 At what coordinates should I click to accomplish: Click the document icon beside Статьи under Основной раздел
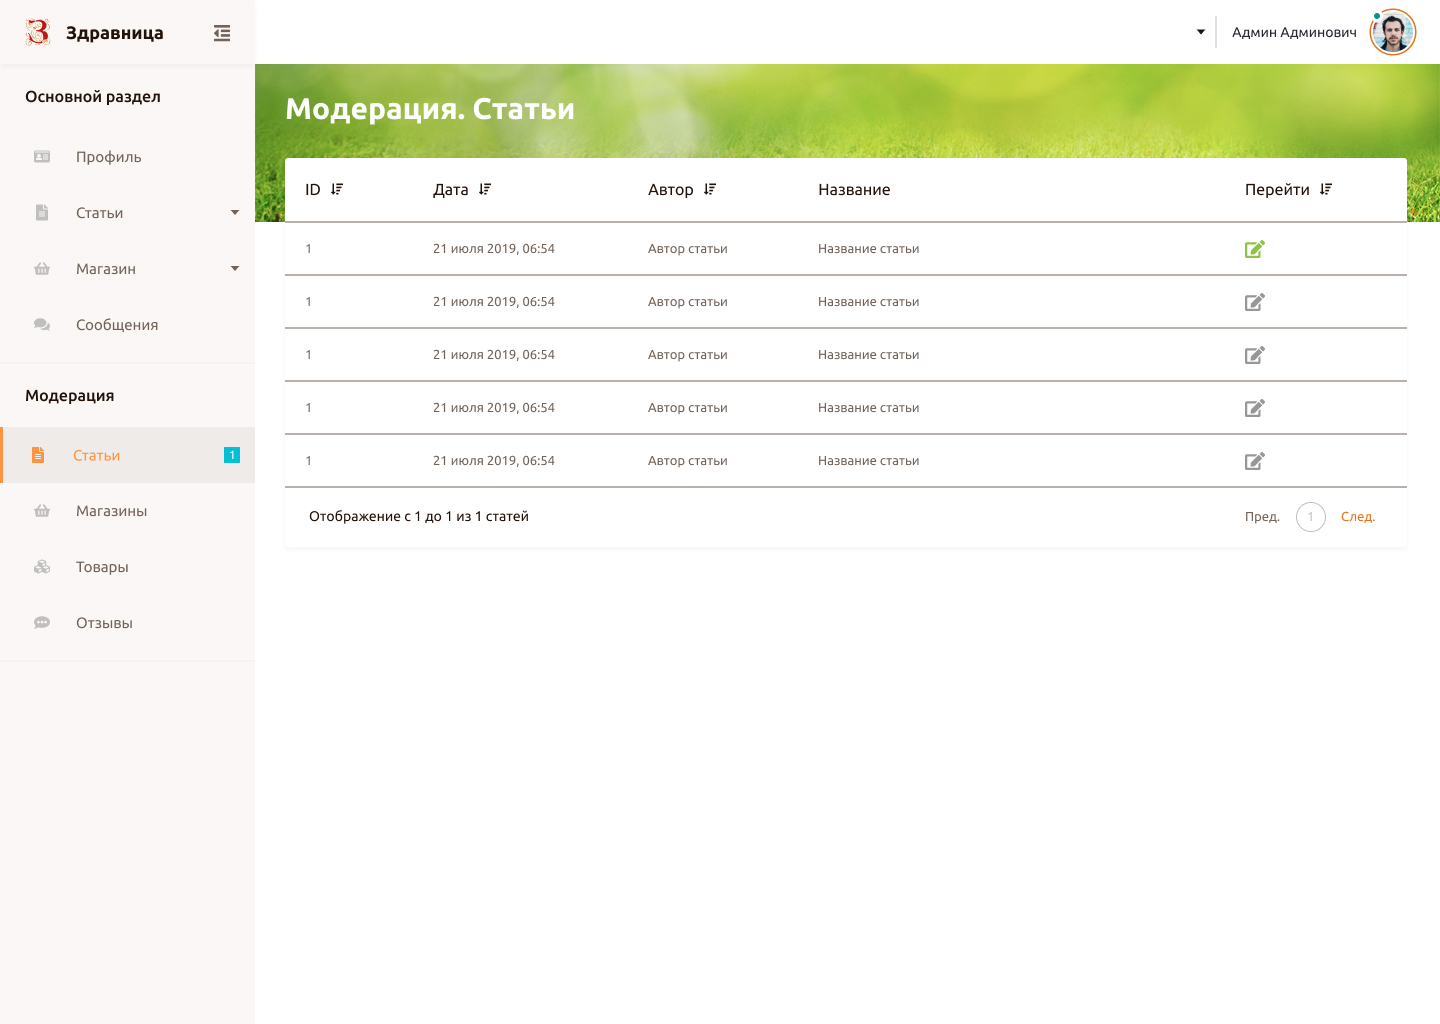pyautogui.click(x=42, y=213)
